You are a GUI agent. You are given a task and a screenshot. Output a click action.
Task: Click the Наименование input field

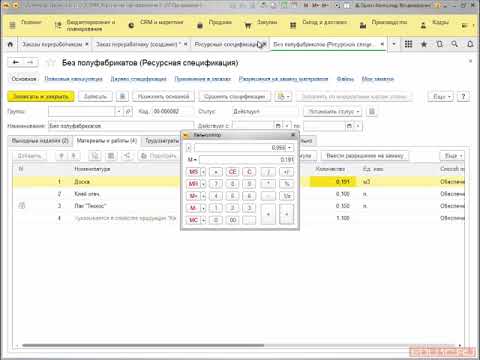[121, 126]
